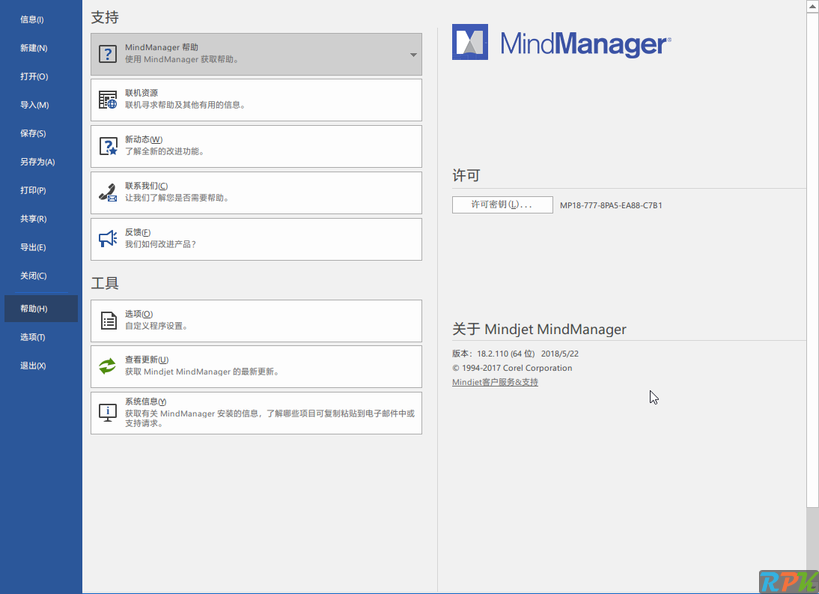Click description 让我们了解您是否需要帮助。
Viewport: 819px width, 594px height.
177,198
